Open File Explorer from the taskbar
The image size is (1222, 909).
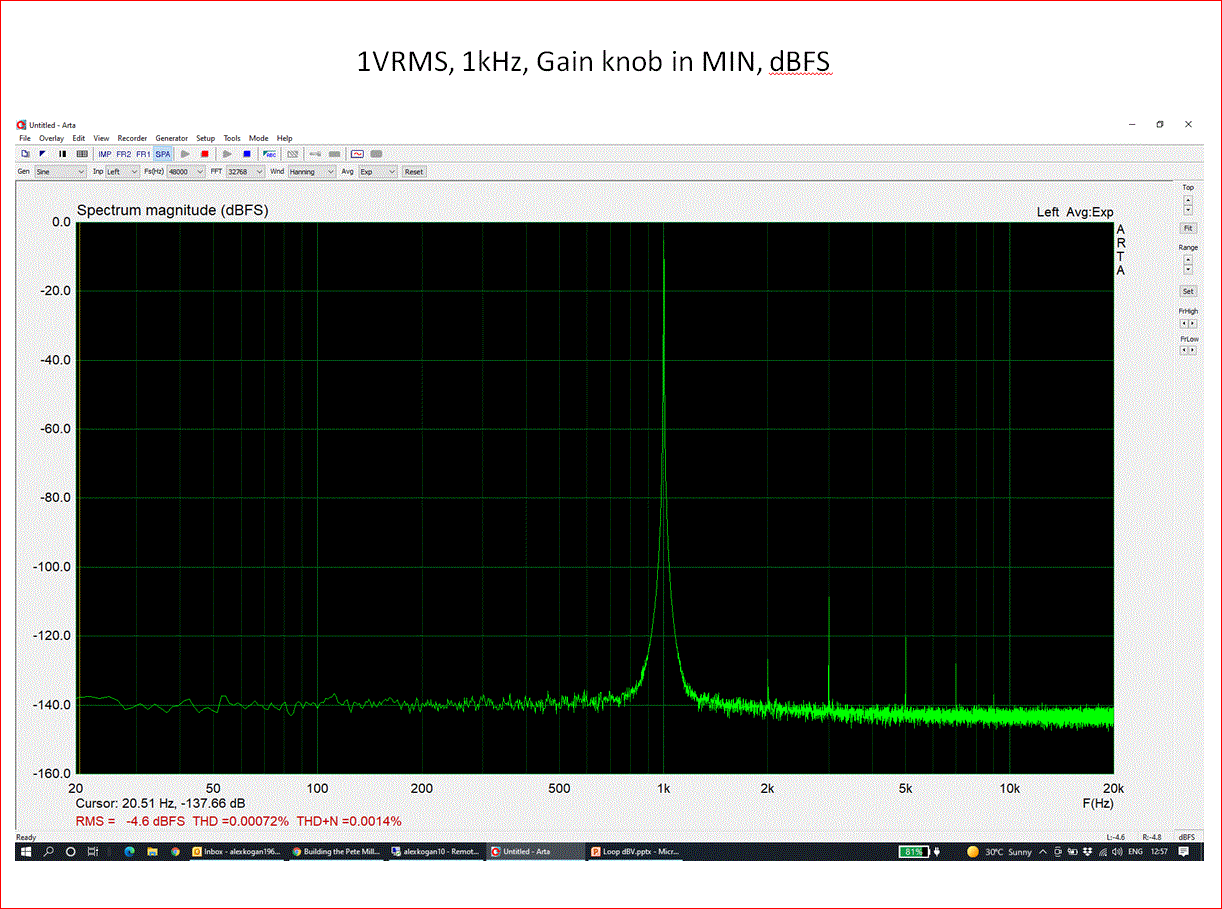[x=152, y=852]
